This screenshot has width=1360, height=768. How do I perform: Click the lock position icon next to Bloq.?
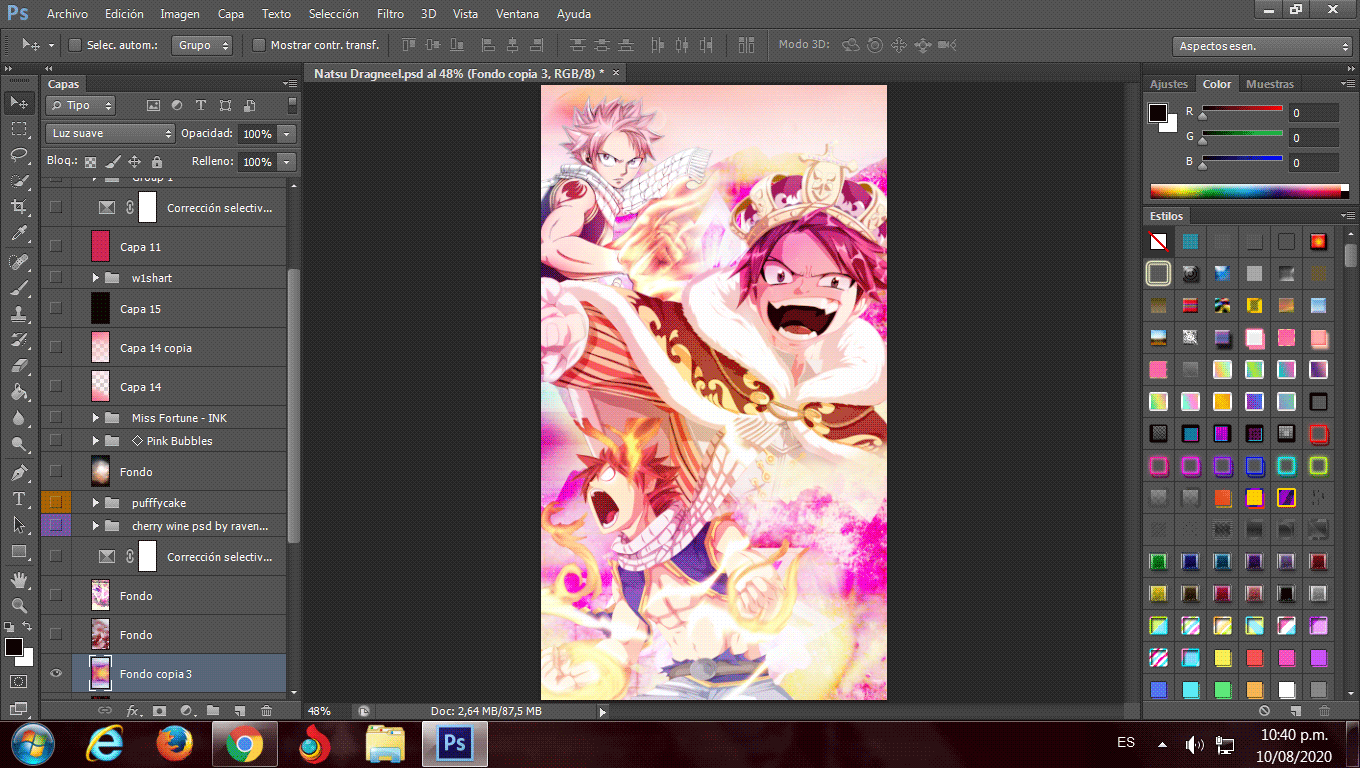pos(135,161)
